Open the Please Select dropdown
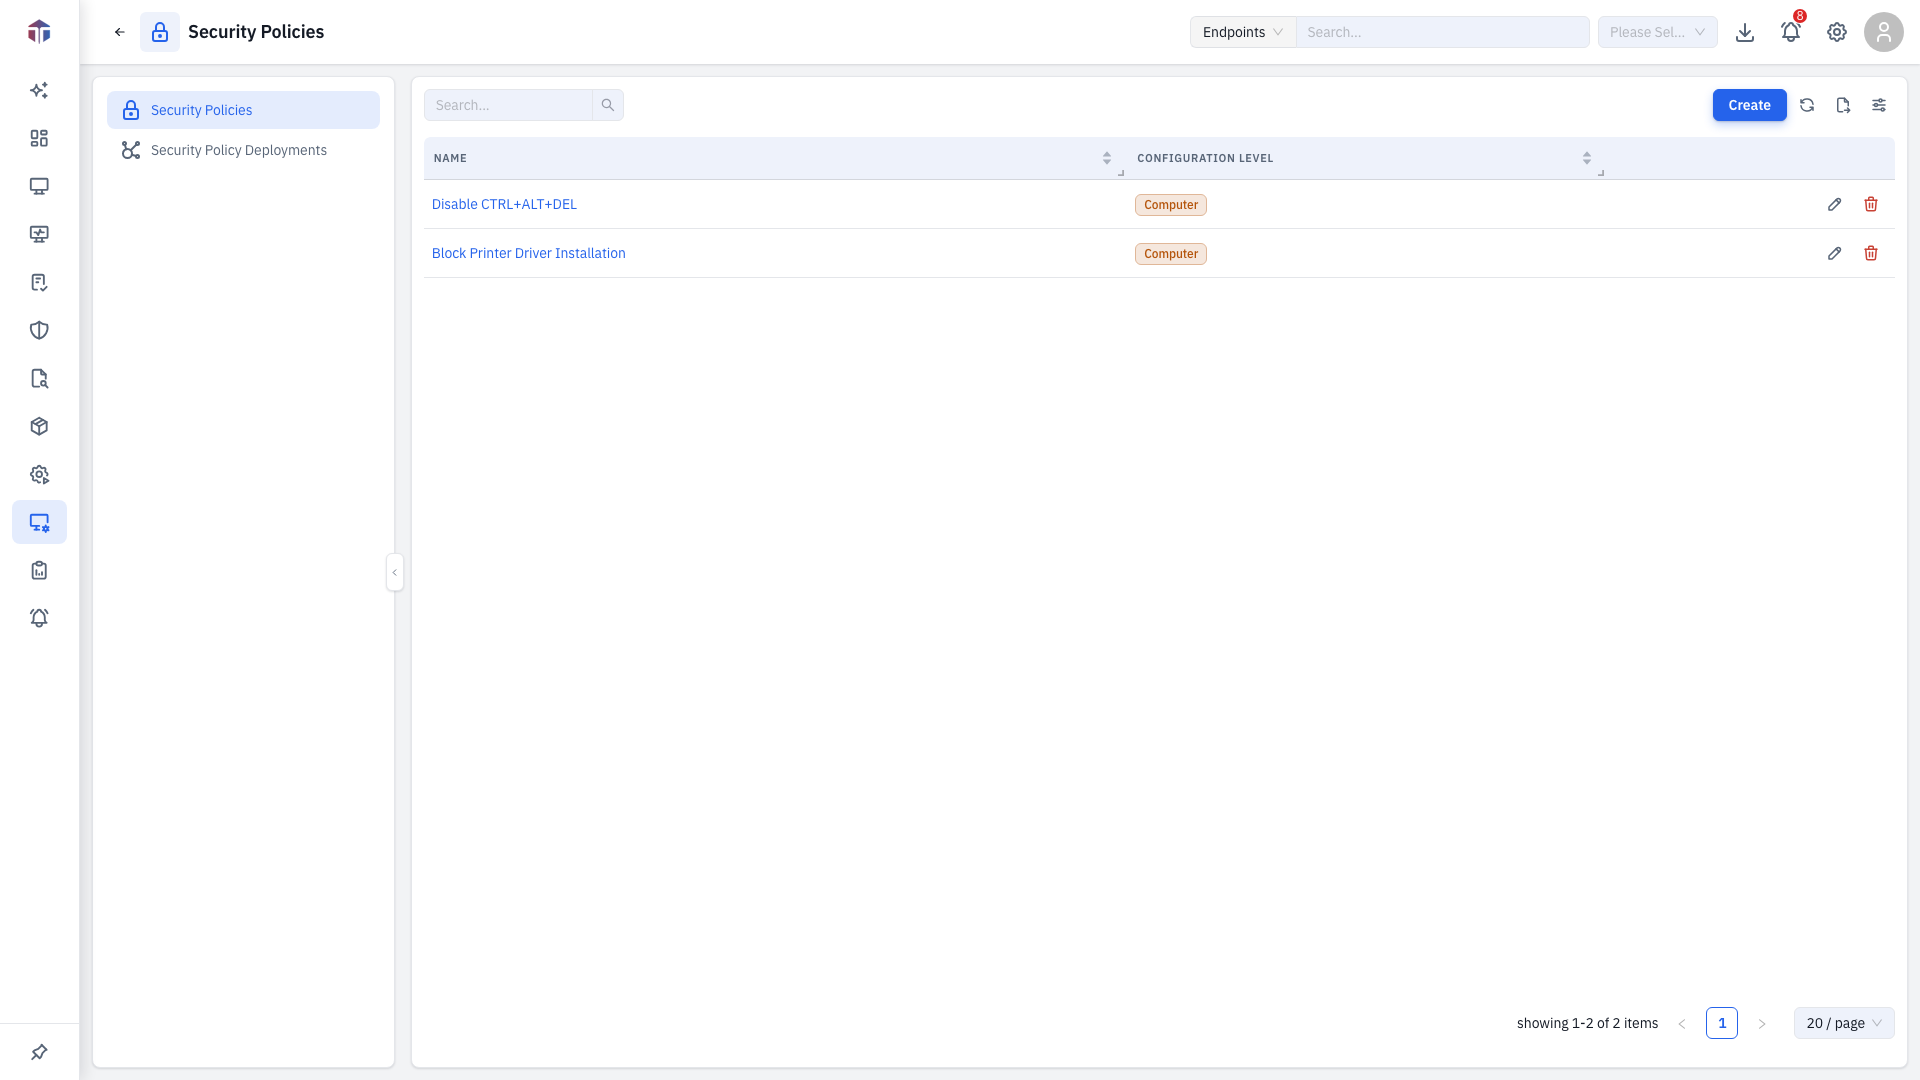1920x1080 pixels. (1657, 32)
